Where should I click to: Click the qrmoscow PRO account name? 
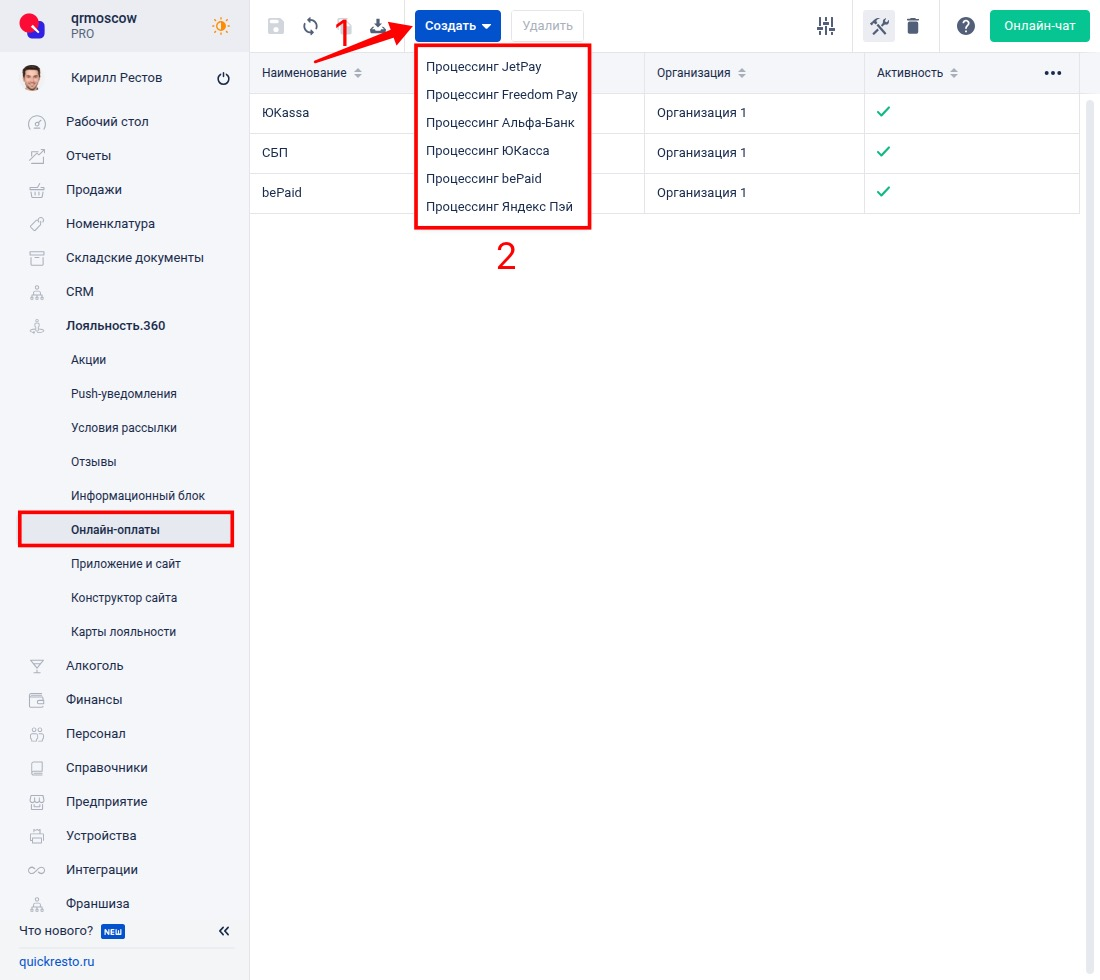click(x=104, y=25)
